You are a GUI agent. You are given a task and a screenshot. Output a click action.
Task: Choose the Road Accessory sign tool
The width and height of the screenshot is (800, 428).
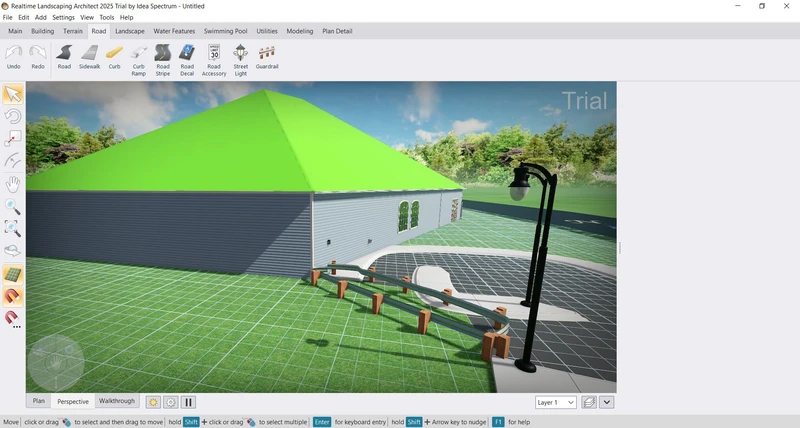[214, 58]
